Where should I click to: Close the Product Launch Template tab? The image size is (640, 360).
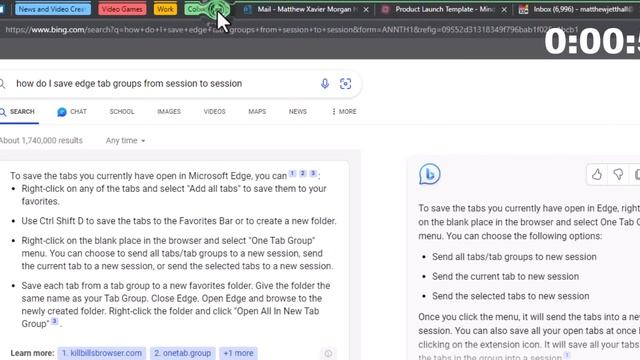(x=504, y=9)
